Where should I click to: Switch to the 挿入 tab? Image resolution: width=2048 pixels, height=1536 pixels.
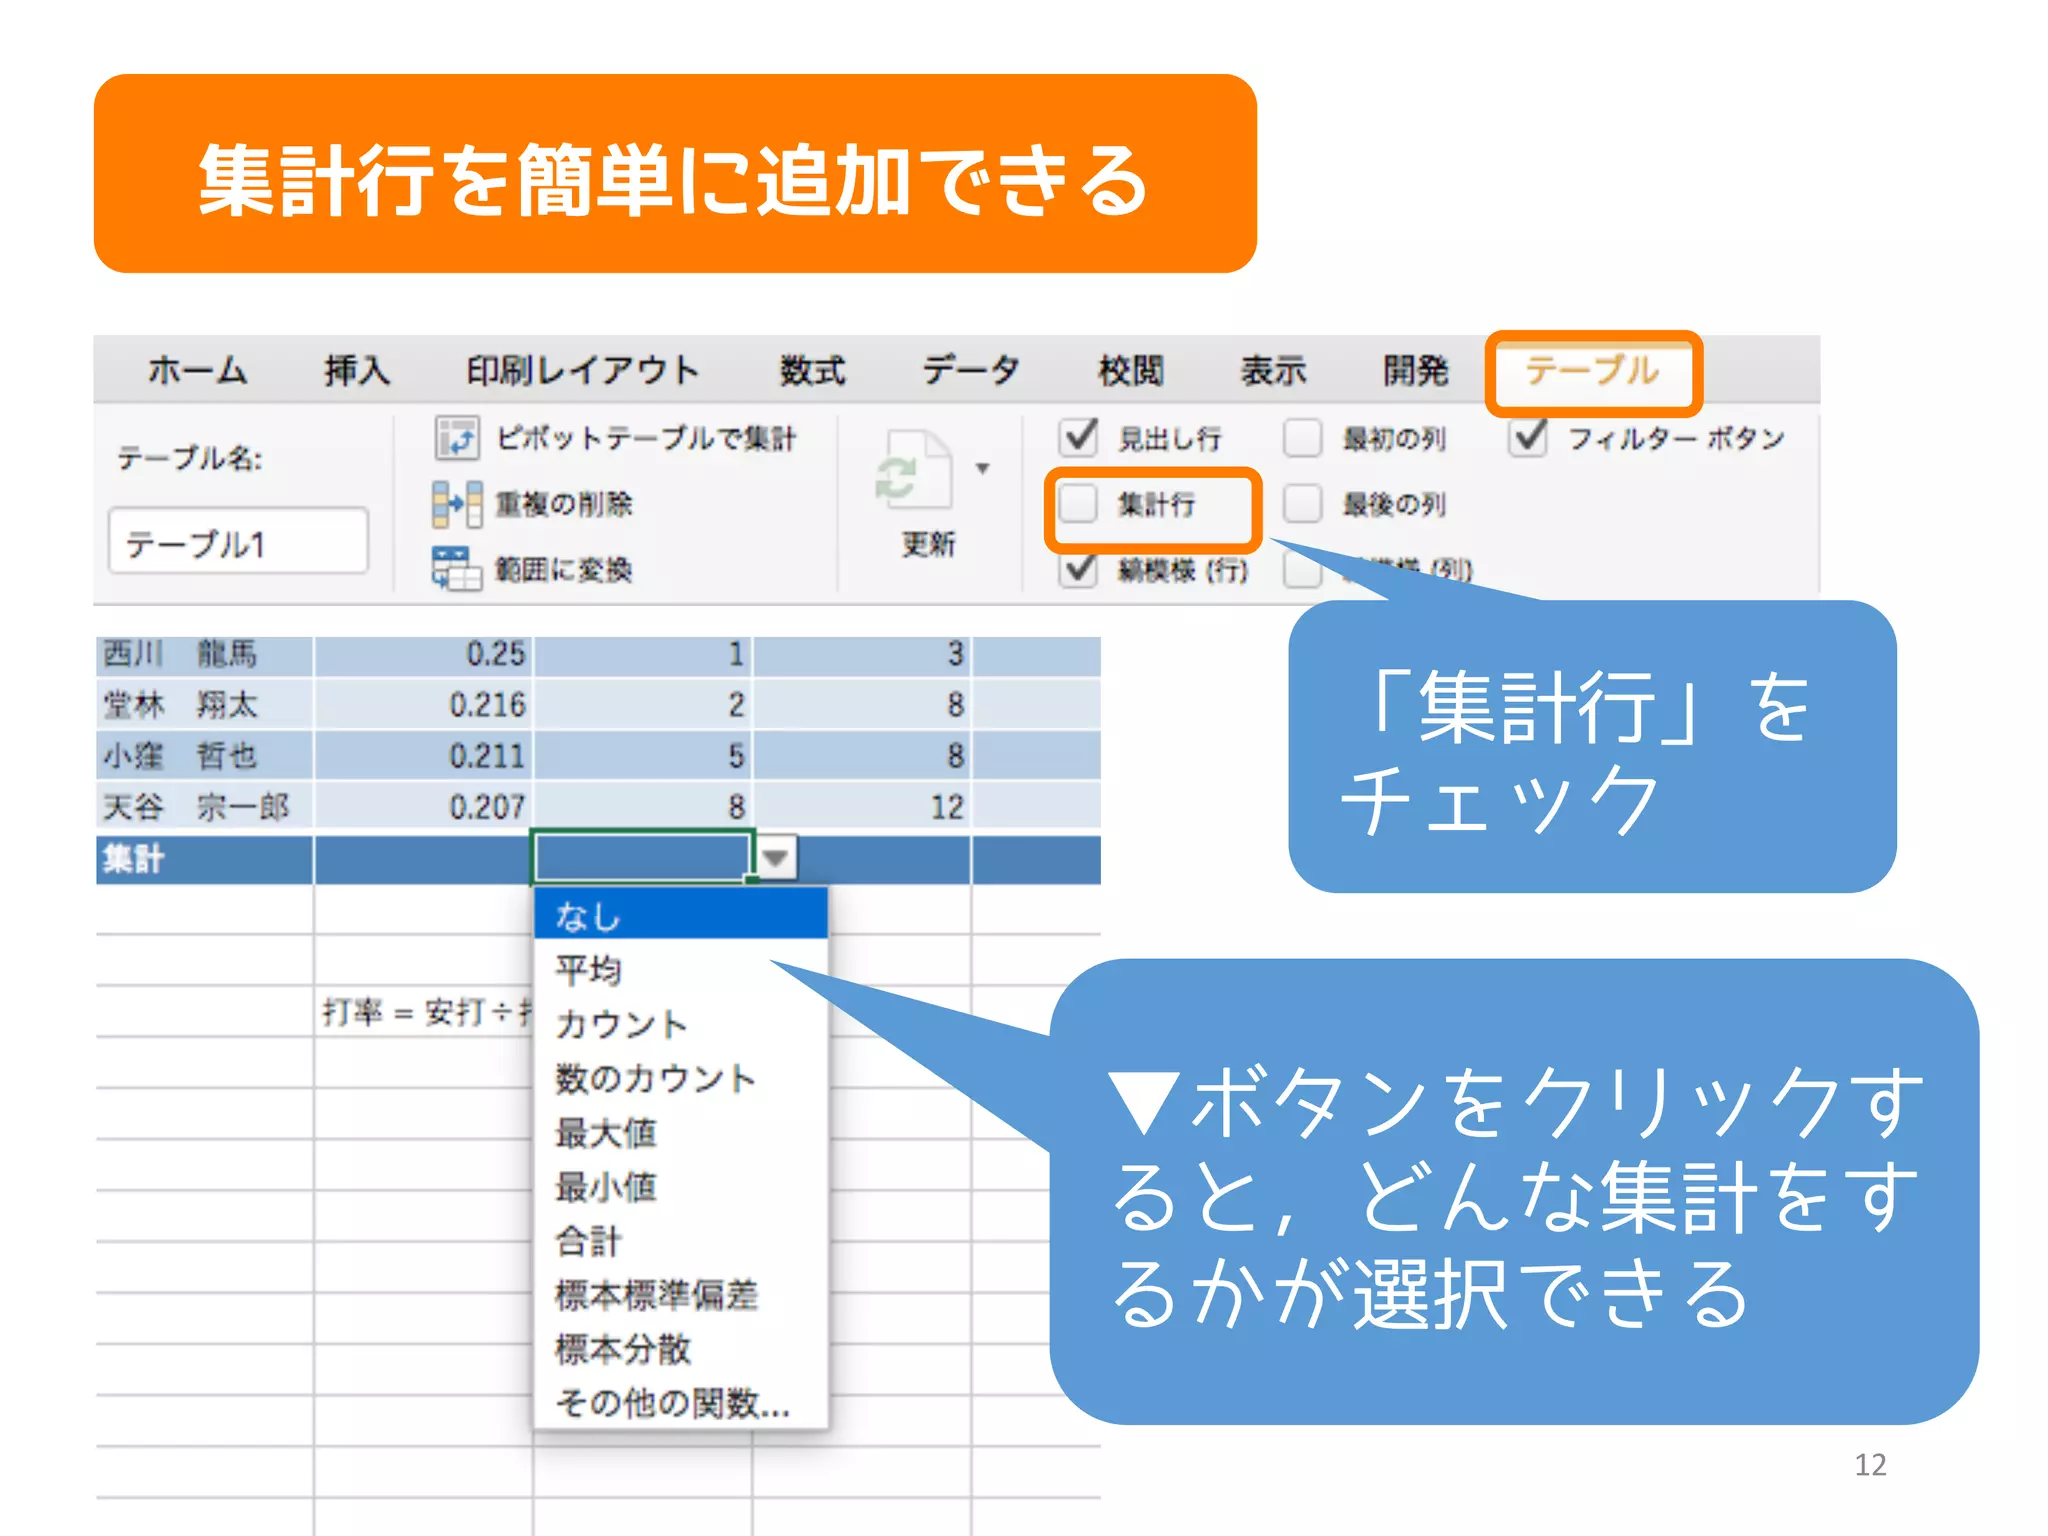357,370
